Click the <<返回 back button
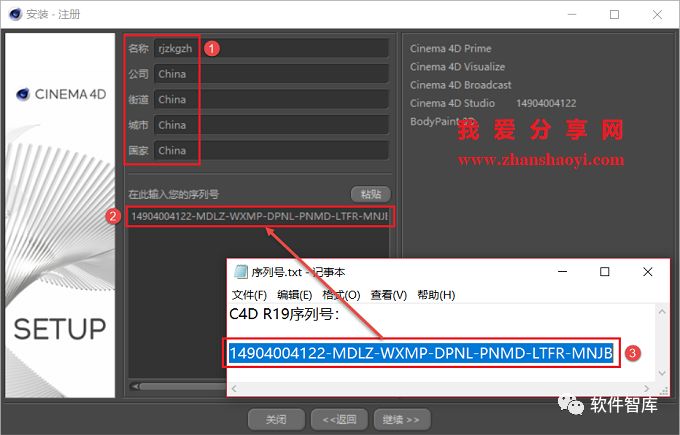680x435 pixels. [339, 419]
